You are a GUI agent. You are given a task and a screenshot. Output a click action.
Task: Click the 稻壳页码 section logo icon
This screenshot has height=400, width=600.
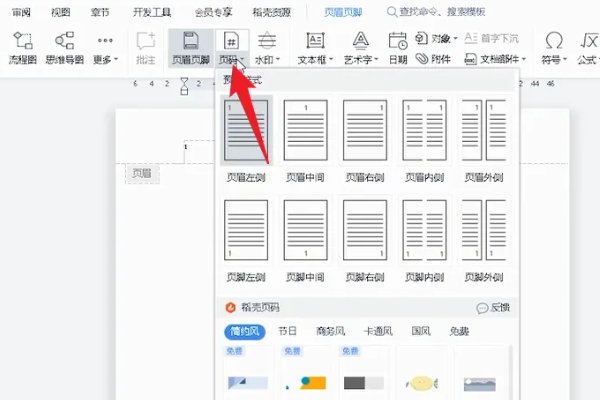click(x=230, y=307)
